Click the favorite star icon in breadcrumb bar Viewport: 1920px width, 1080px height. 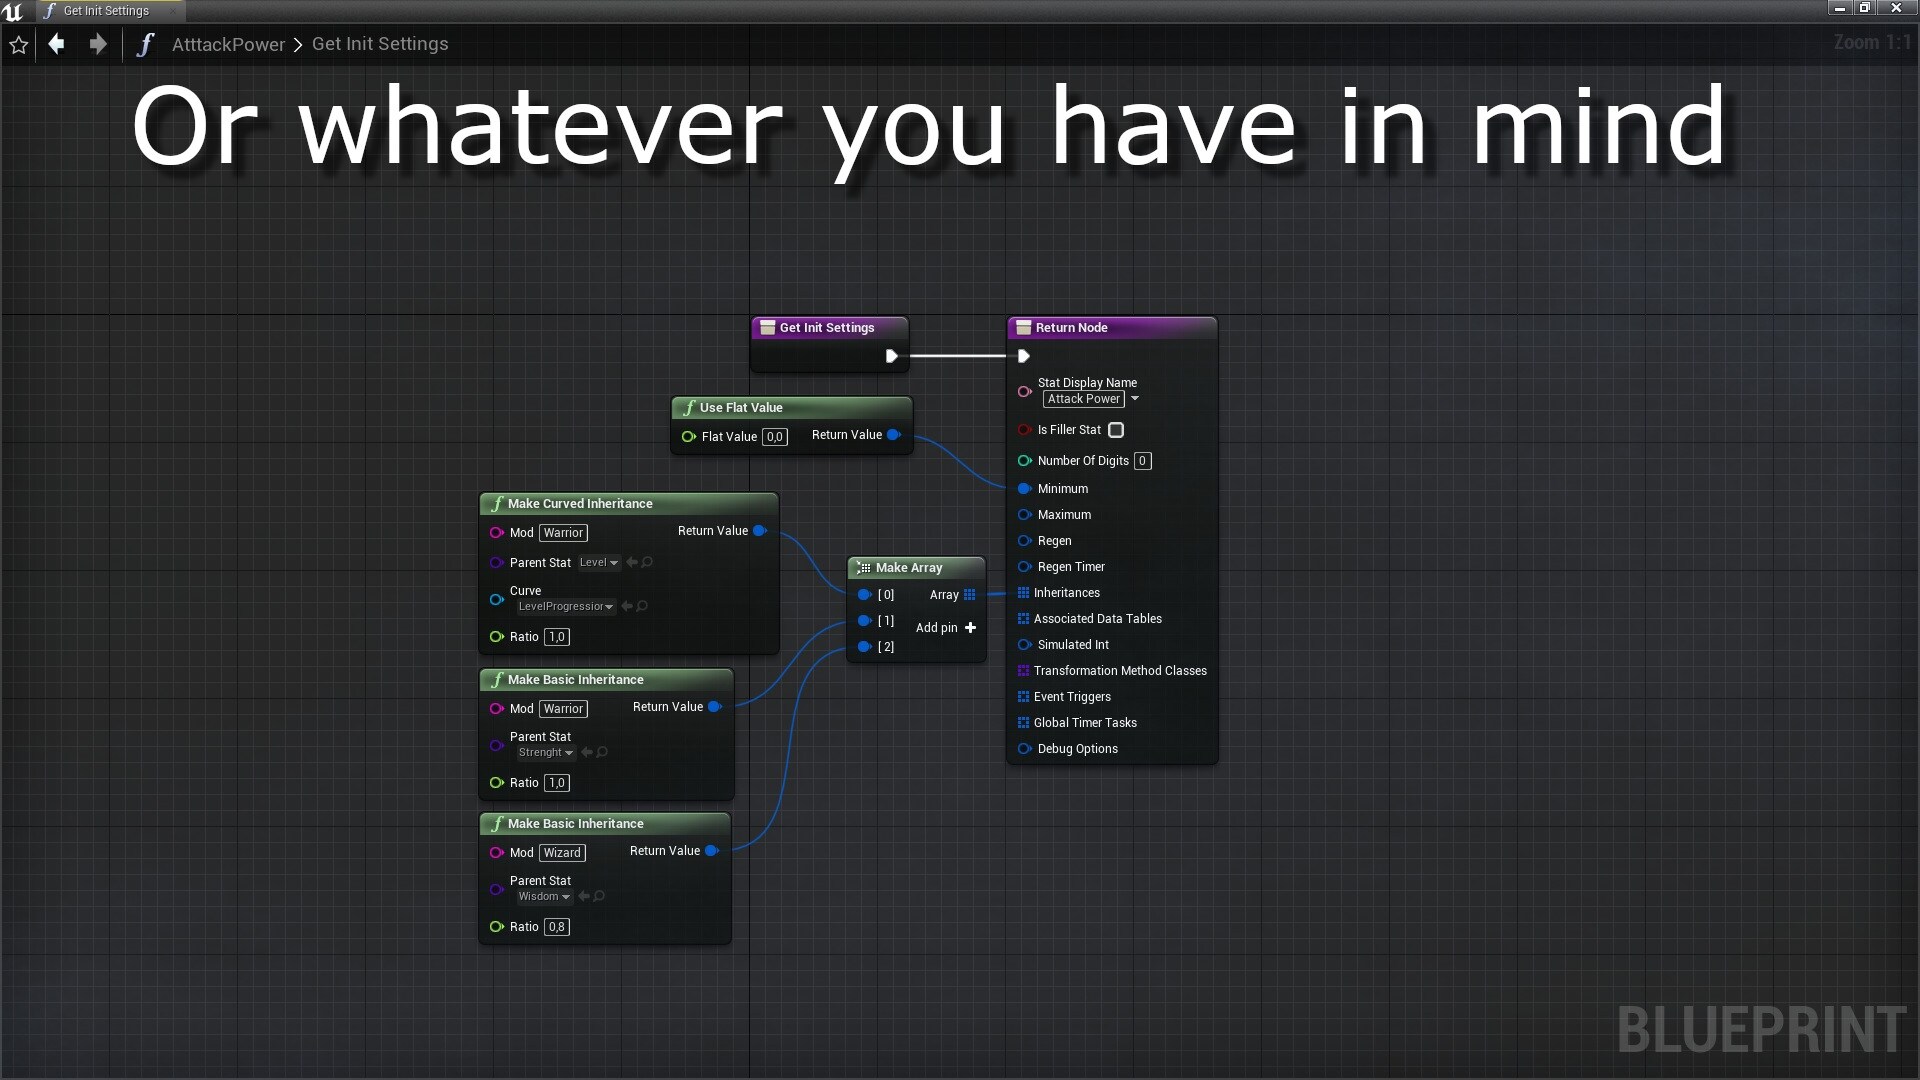click(x=18, y=45)
